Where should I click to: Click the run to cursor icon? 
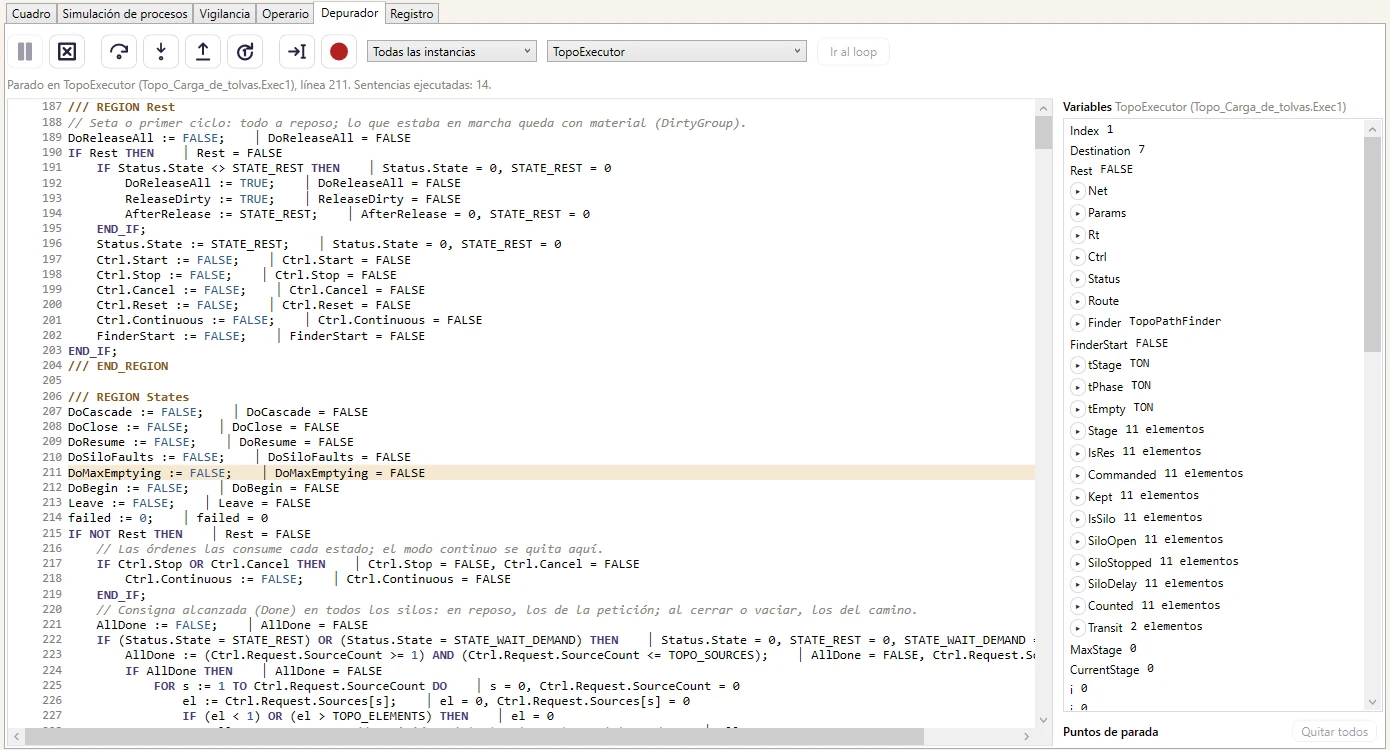point(297,52)
